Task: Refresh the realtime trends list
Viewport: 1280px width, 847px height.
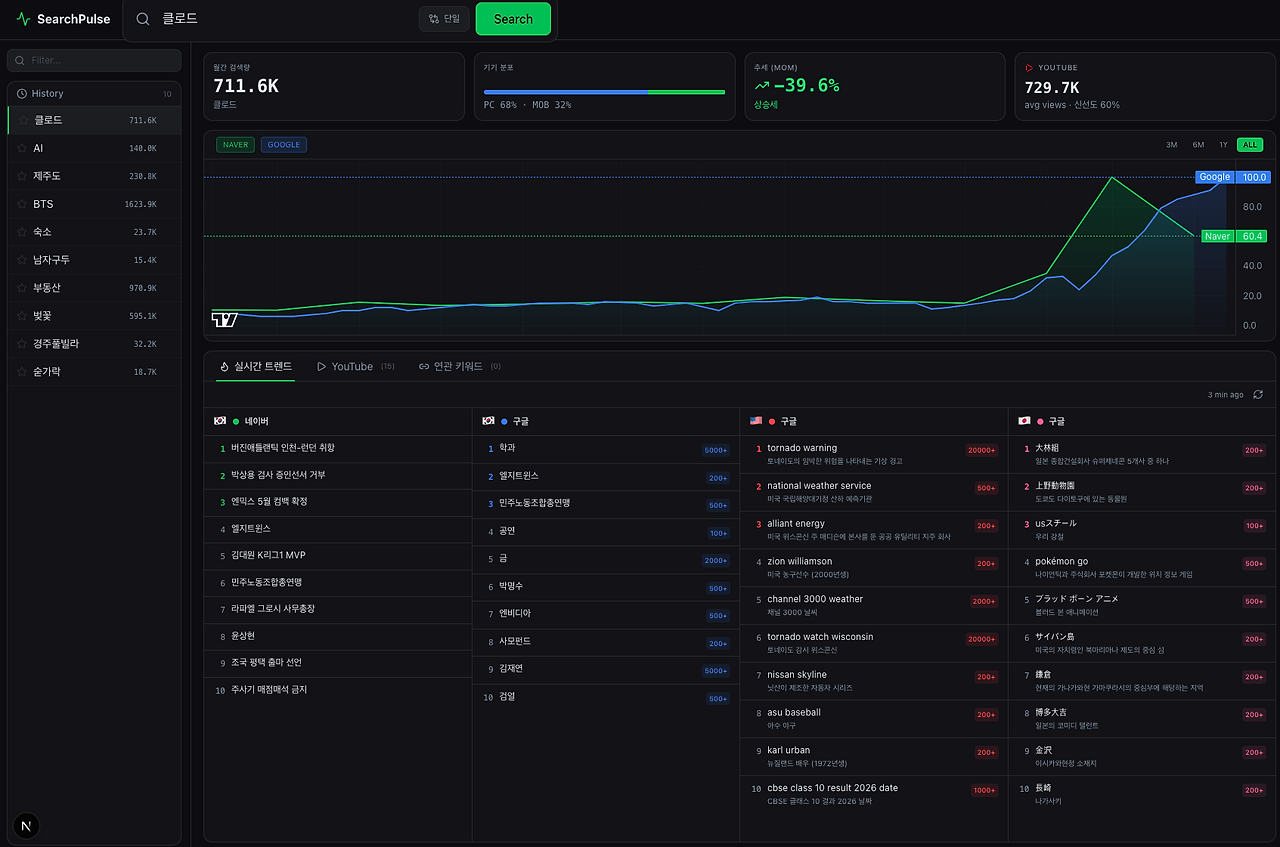Action: 1258,395
